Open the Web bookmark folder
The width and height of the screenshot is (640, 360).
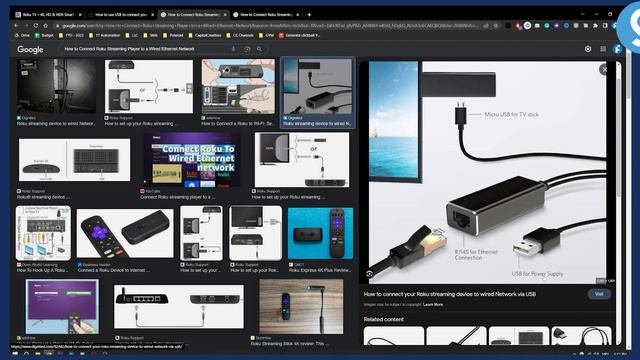[151, 36]
